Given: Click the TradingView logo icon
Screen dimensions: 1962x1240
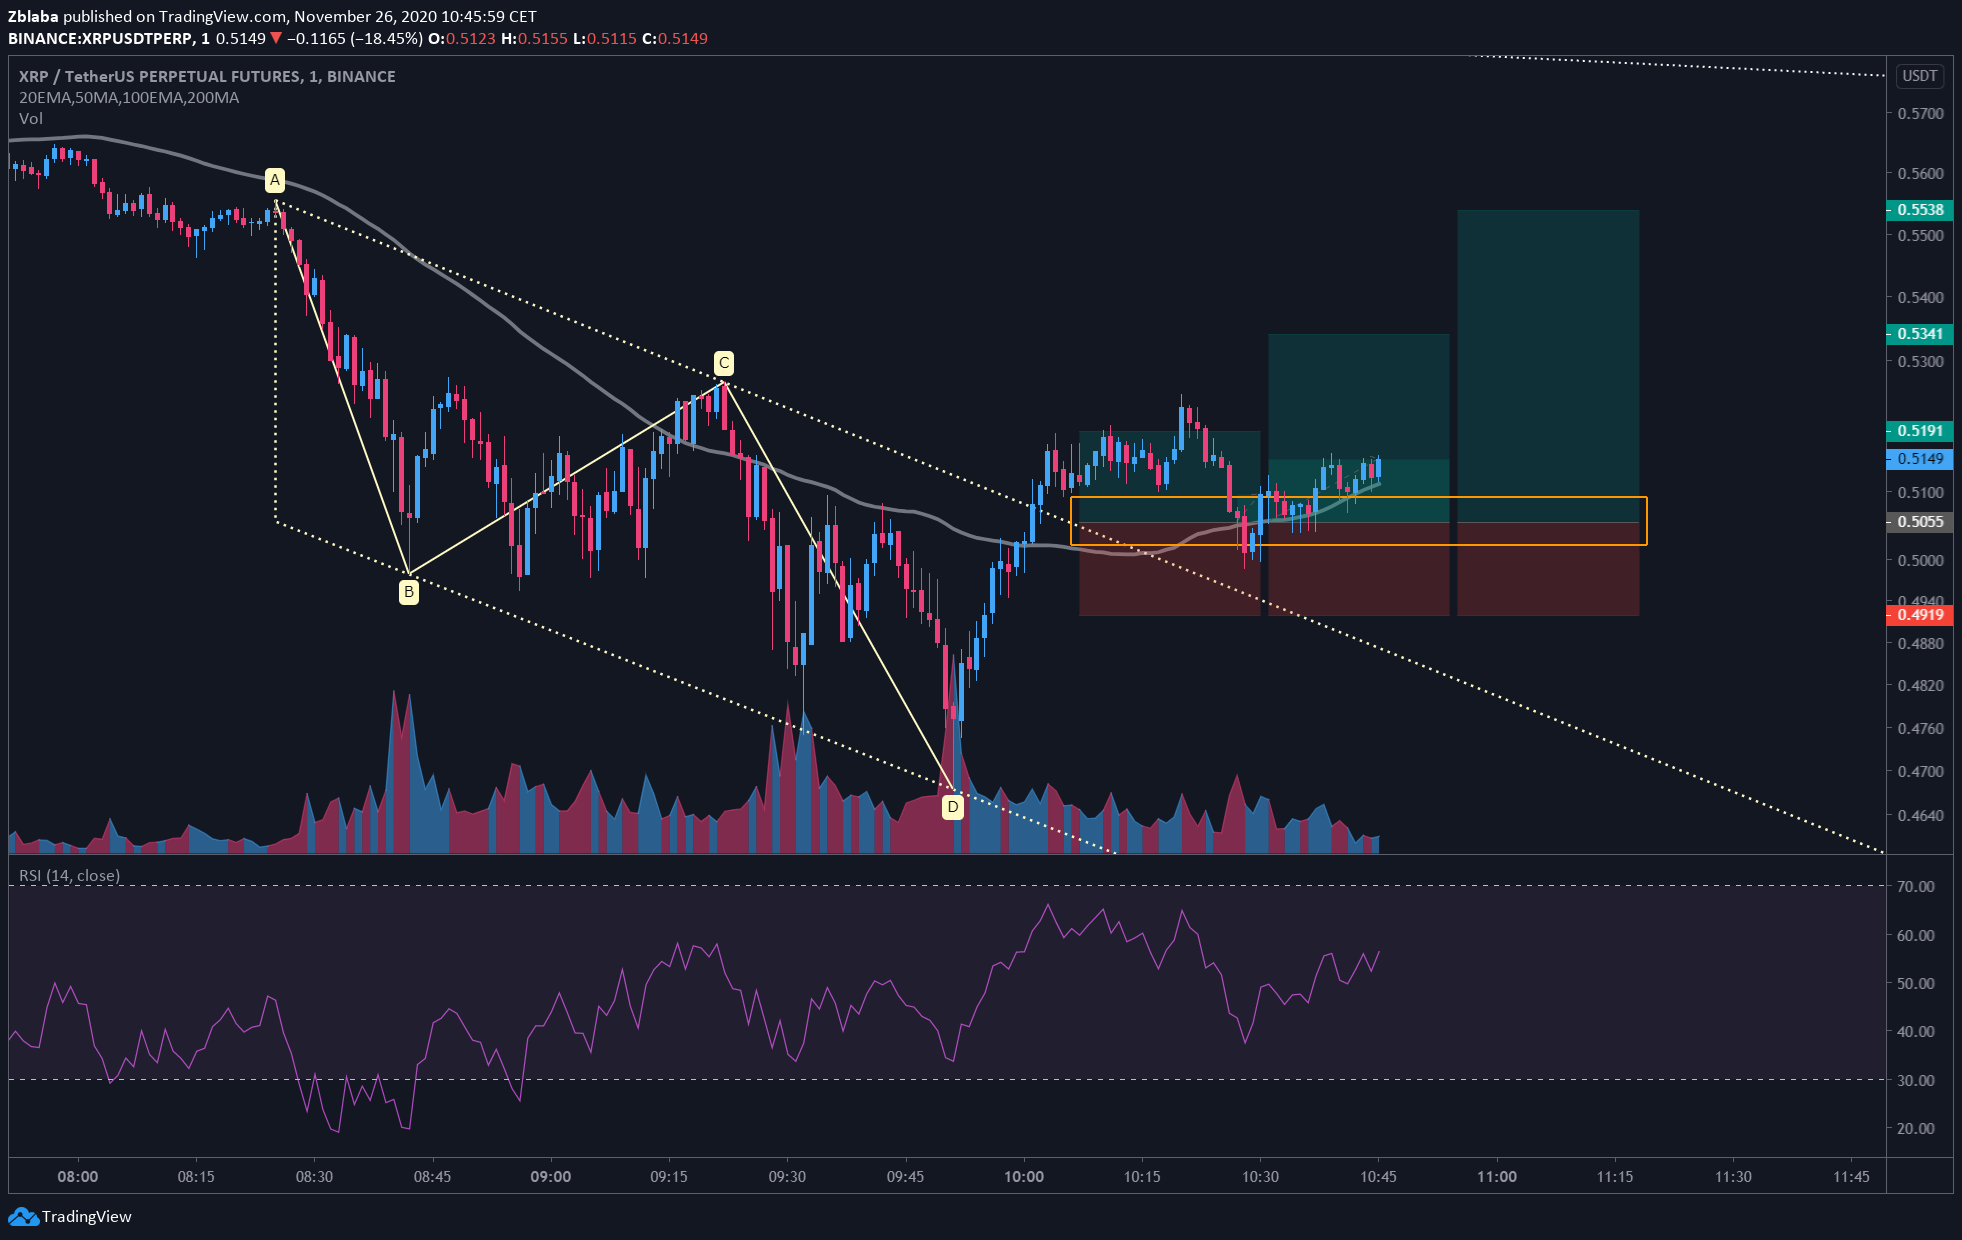Looking at the screenshot, I should coord(23,1216).
